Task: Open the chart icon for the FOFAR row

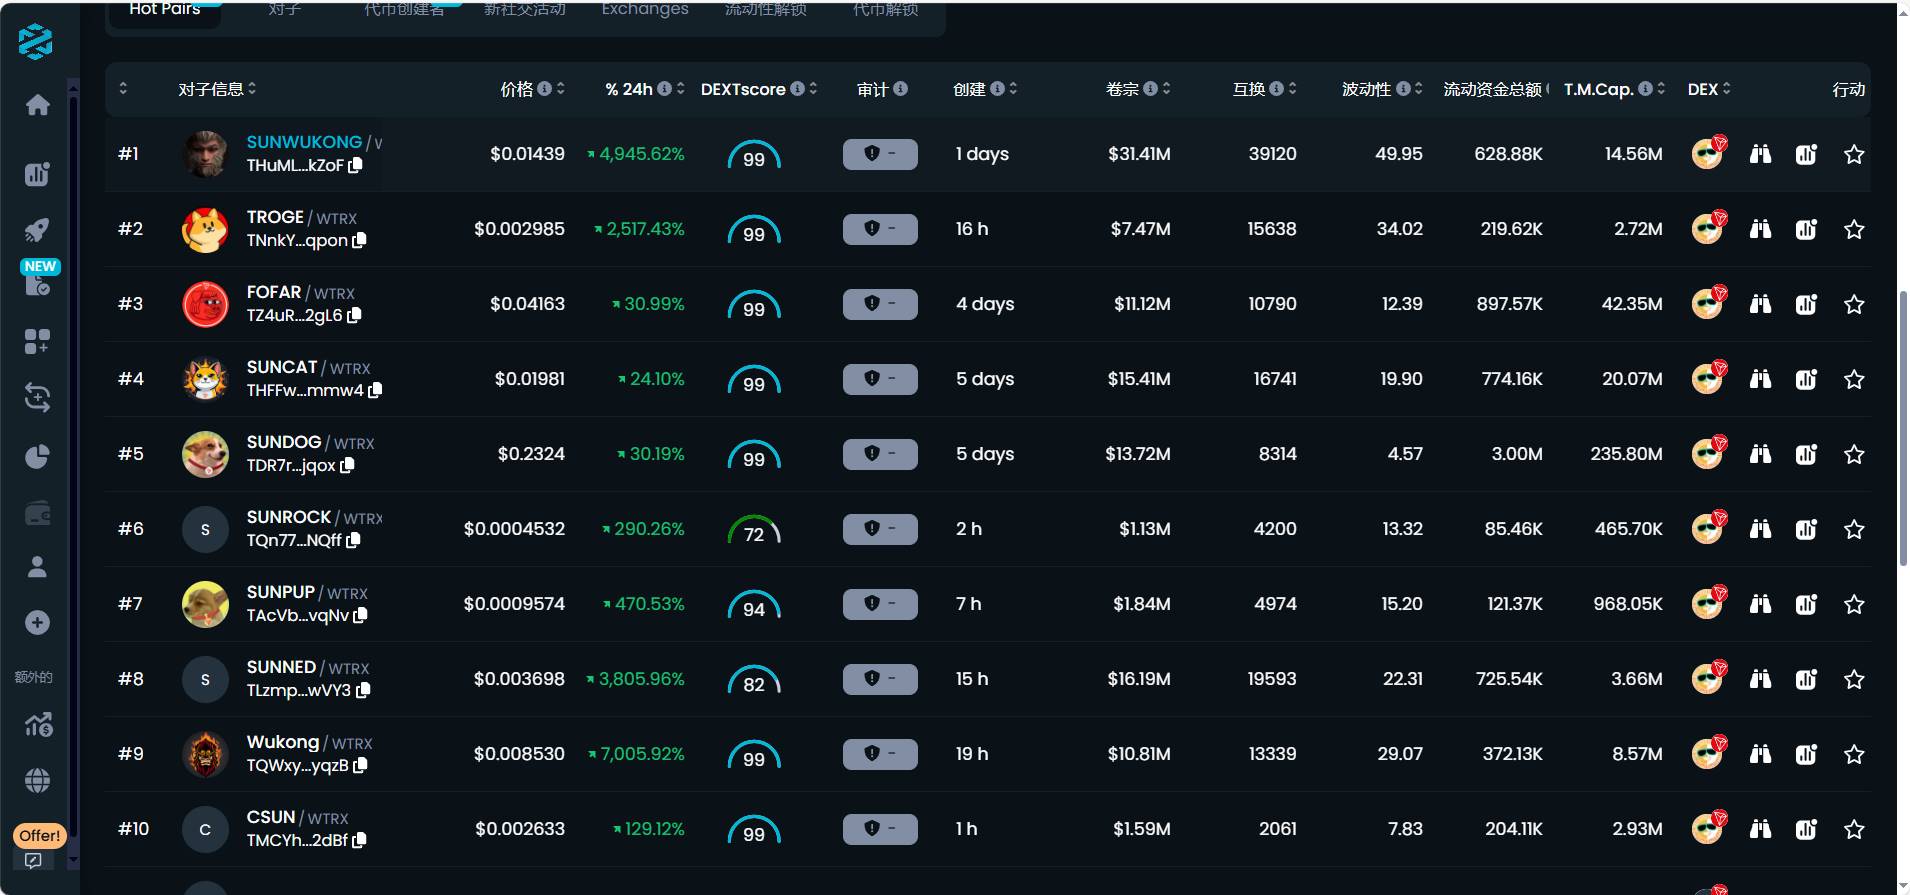Action: [1805, 304]
